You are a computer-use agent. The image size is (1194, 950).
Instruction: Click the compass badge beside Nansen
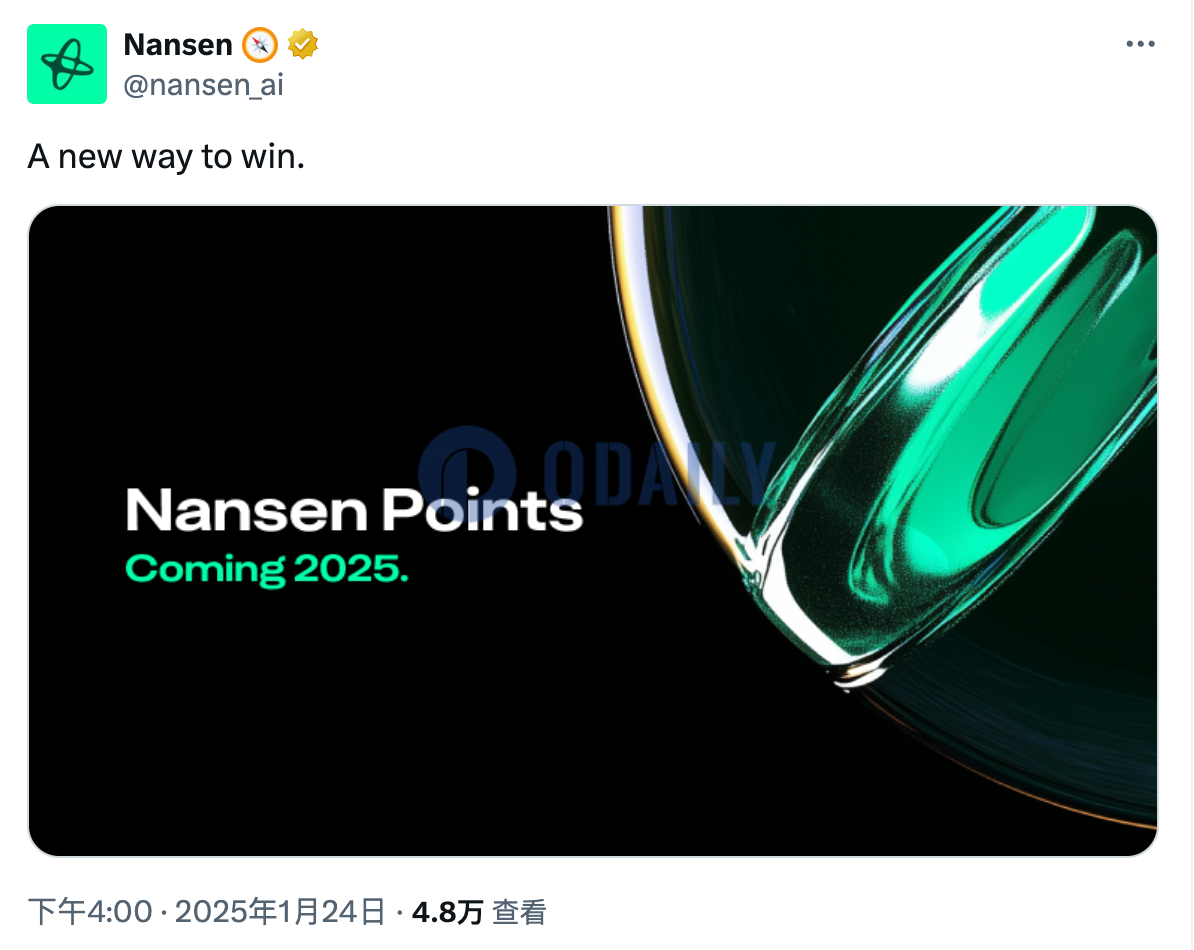[260, 45]
